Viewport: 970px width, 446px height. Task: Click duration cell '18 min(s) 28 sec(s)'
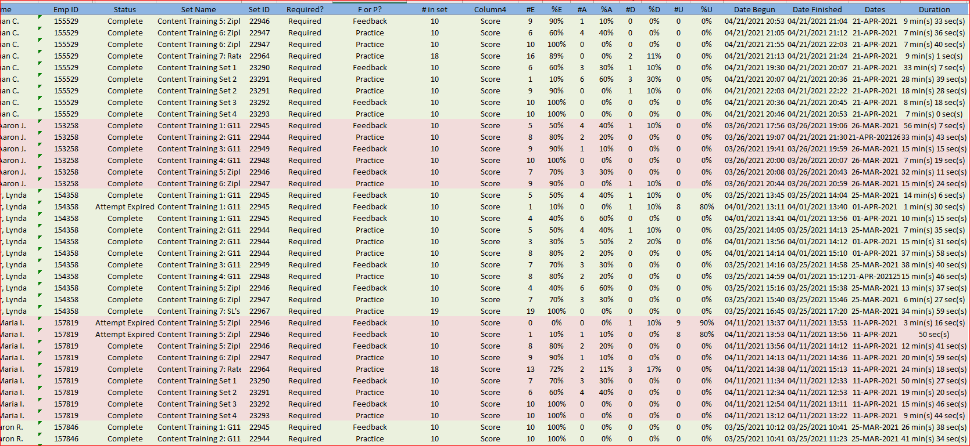(934, 90)
